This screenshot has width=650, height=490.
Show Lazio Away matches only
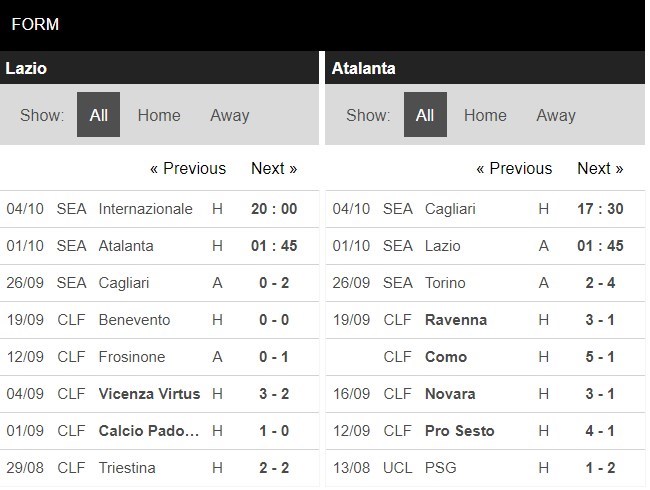[229, 115]
